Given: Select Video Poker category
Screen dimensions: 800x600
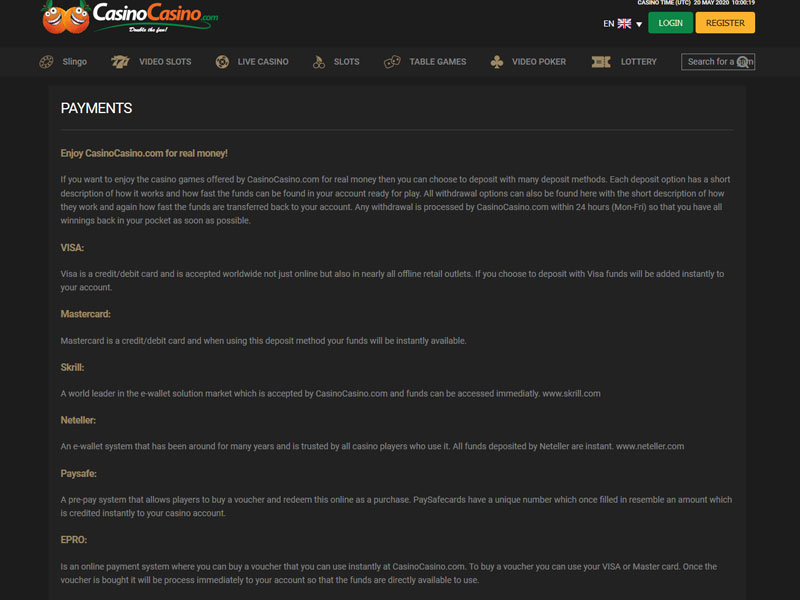Looking at the screenshot, I should [539, 62].
